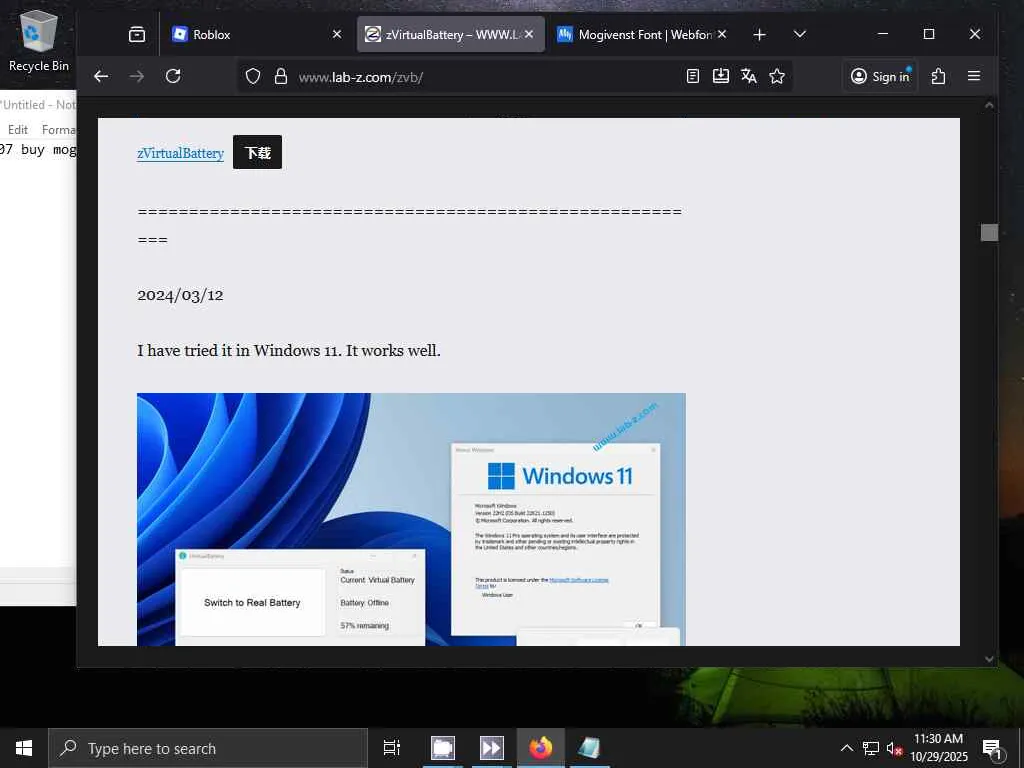Expand the list all tabs dropdown
This screenshot has width=1024, height=768.
point(799,34)
